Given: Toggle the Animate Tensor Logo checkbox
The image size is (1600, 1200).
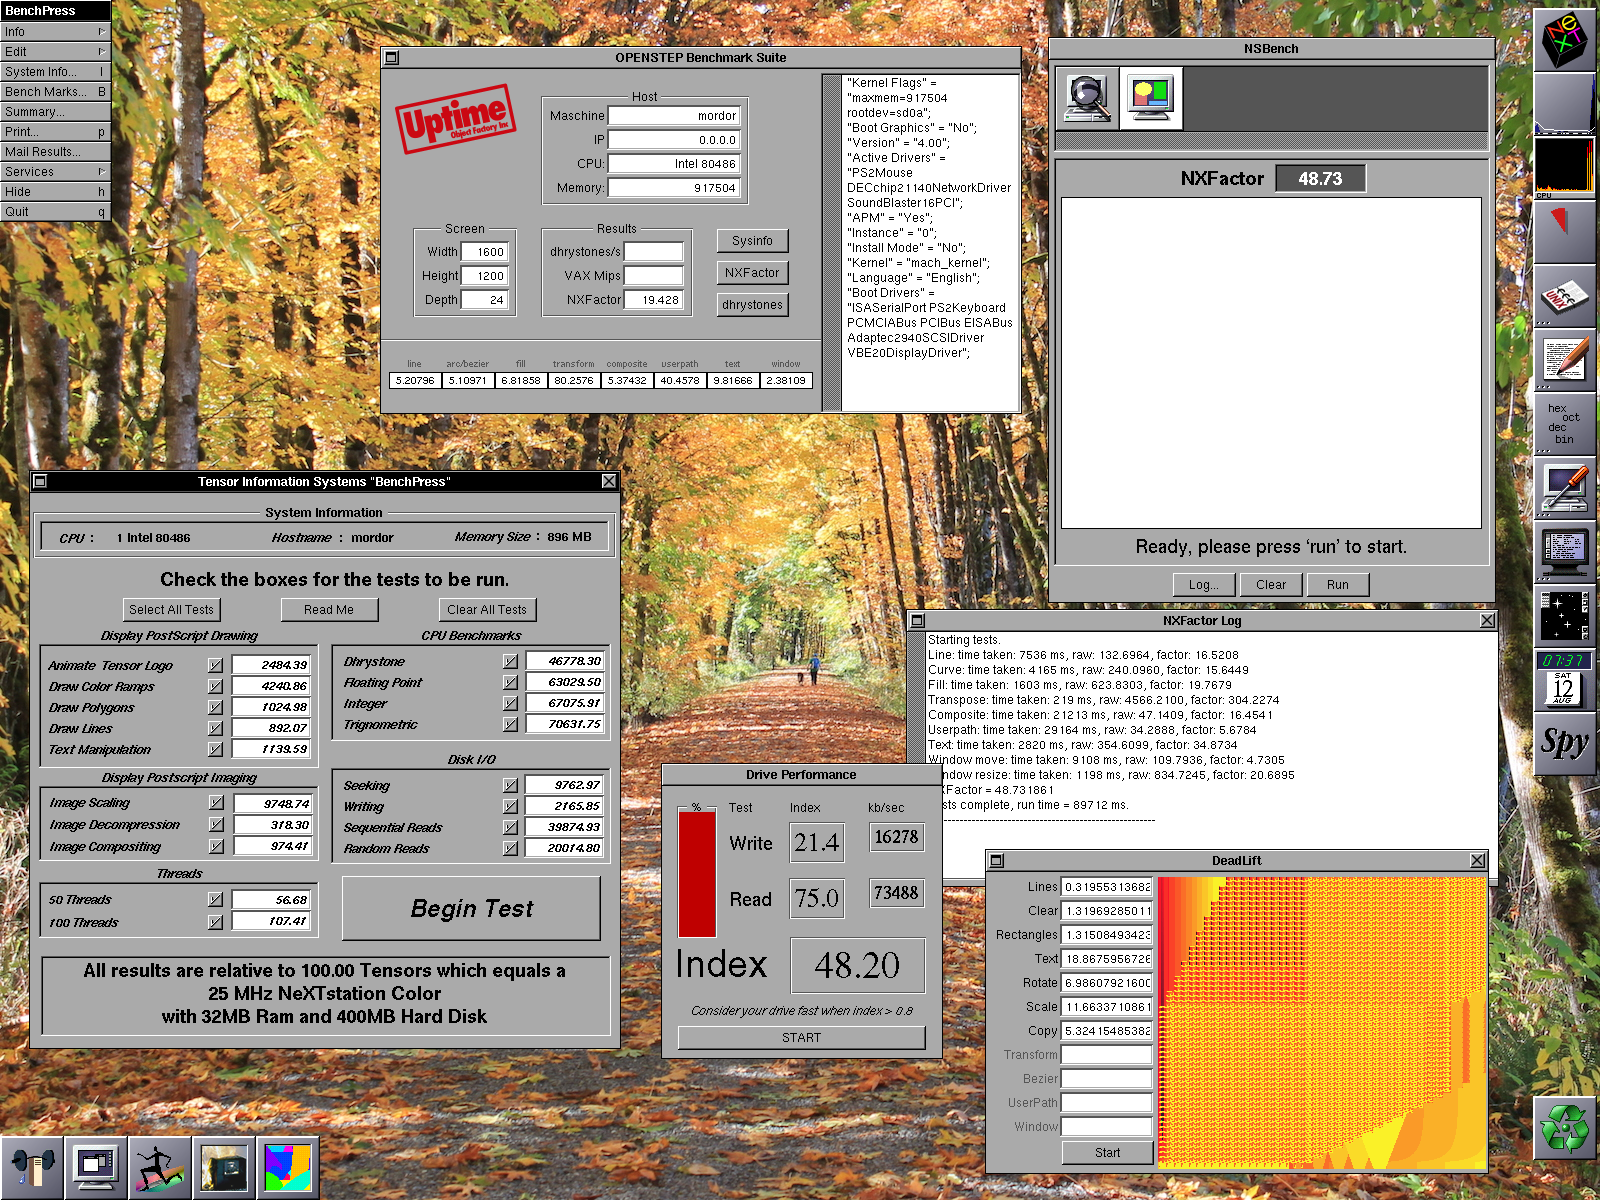Looking at the screenshot, I should pos(215,665).
